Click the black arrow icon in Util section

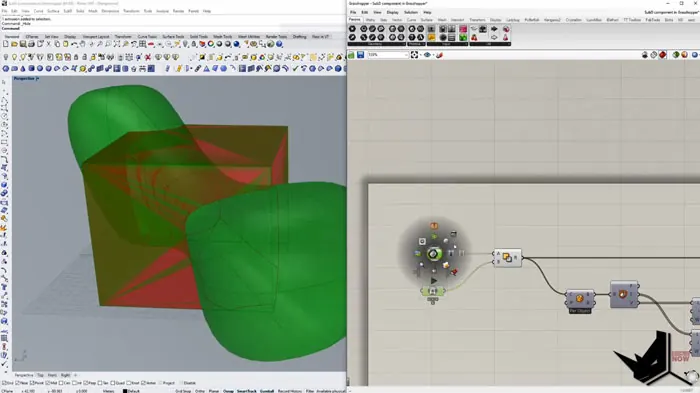494,29
